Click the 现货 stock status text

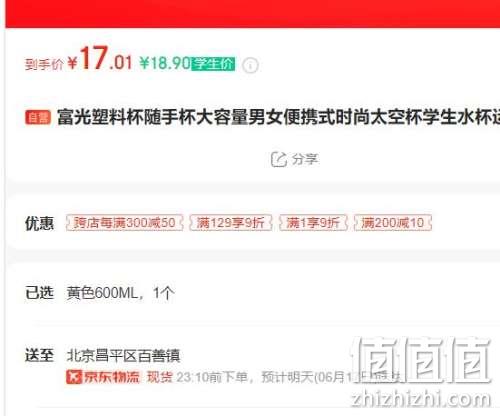pos(160,377)
